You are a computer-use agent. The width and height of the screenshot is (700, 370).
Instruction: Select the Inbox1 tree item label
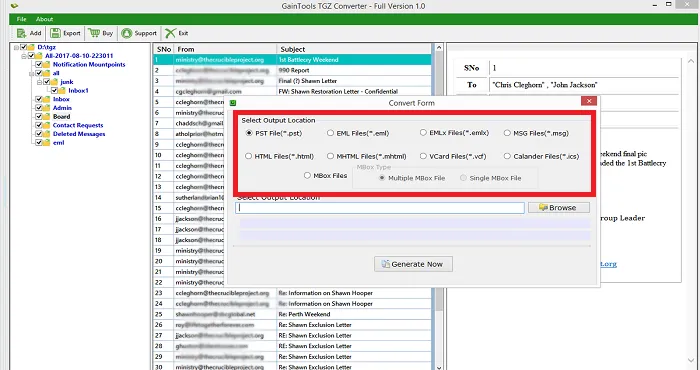pos(79,91)
